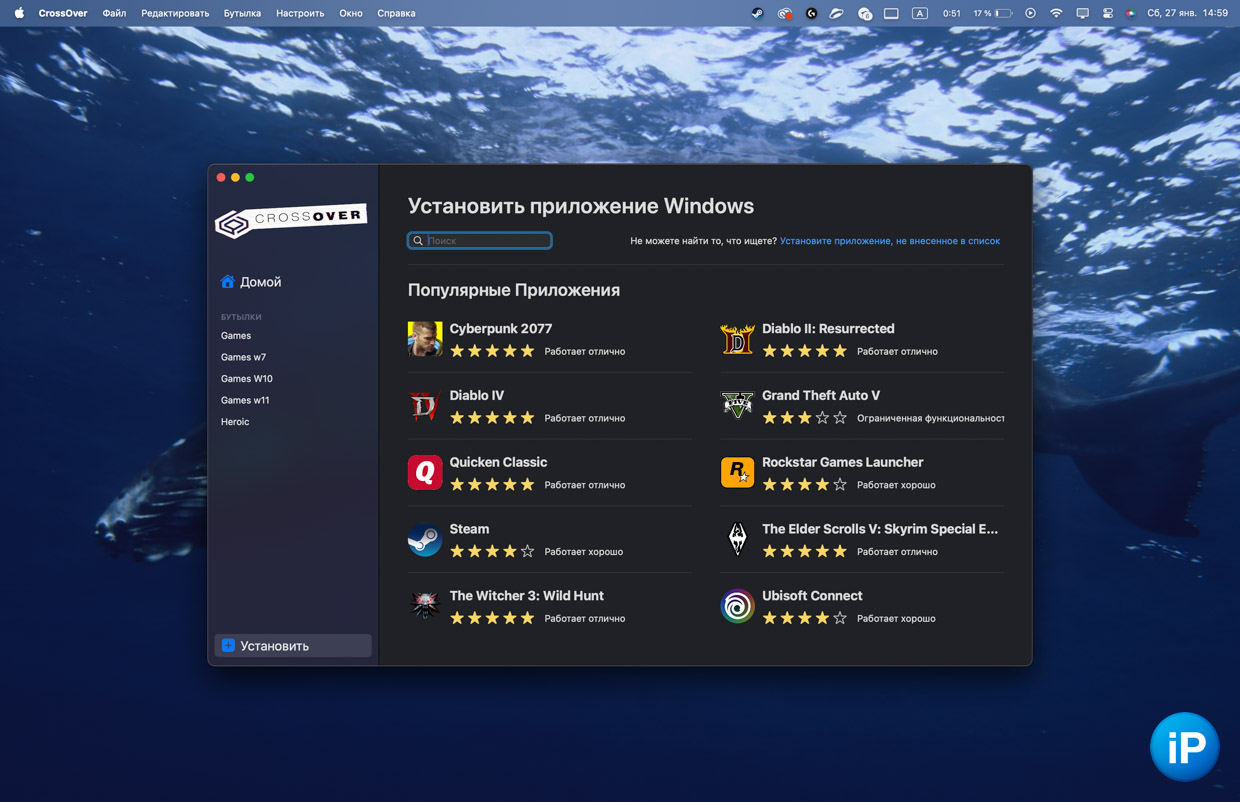This screenshot has height=802, width=1240.
Task: Open the Справка menu
Action: 396,13
